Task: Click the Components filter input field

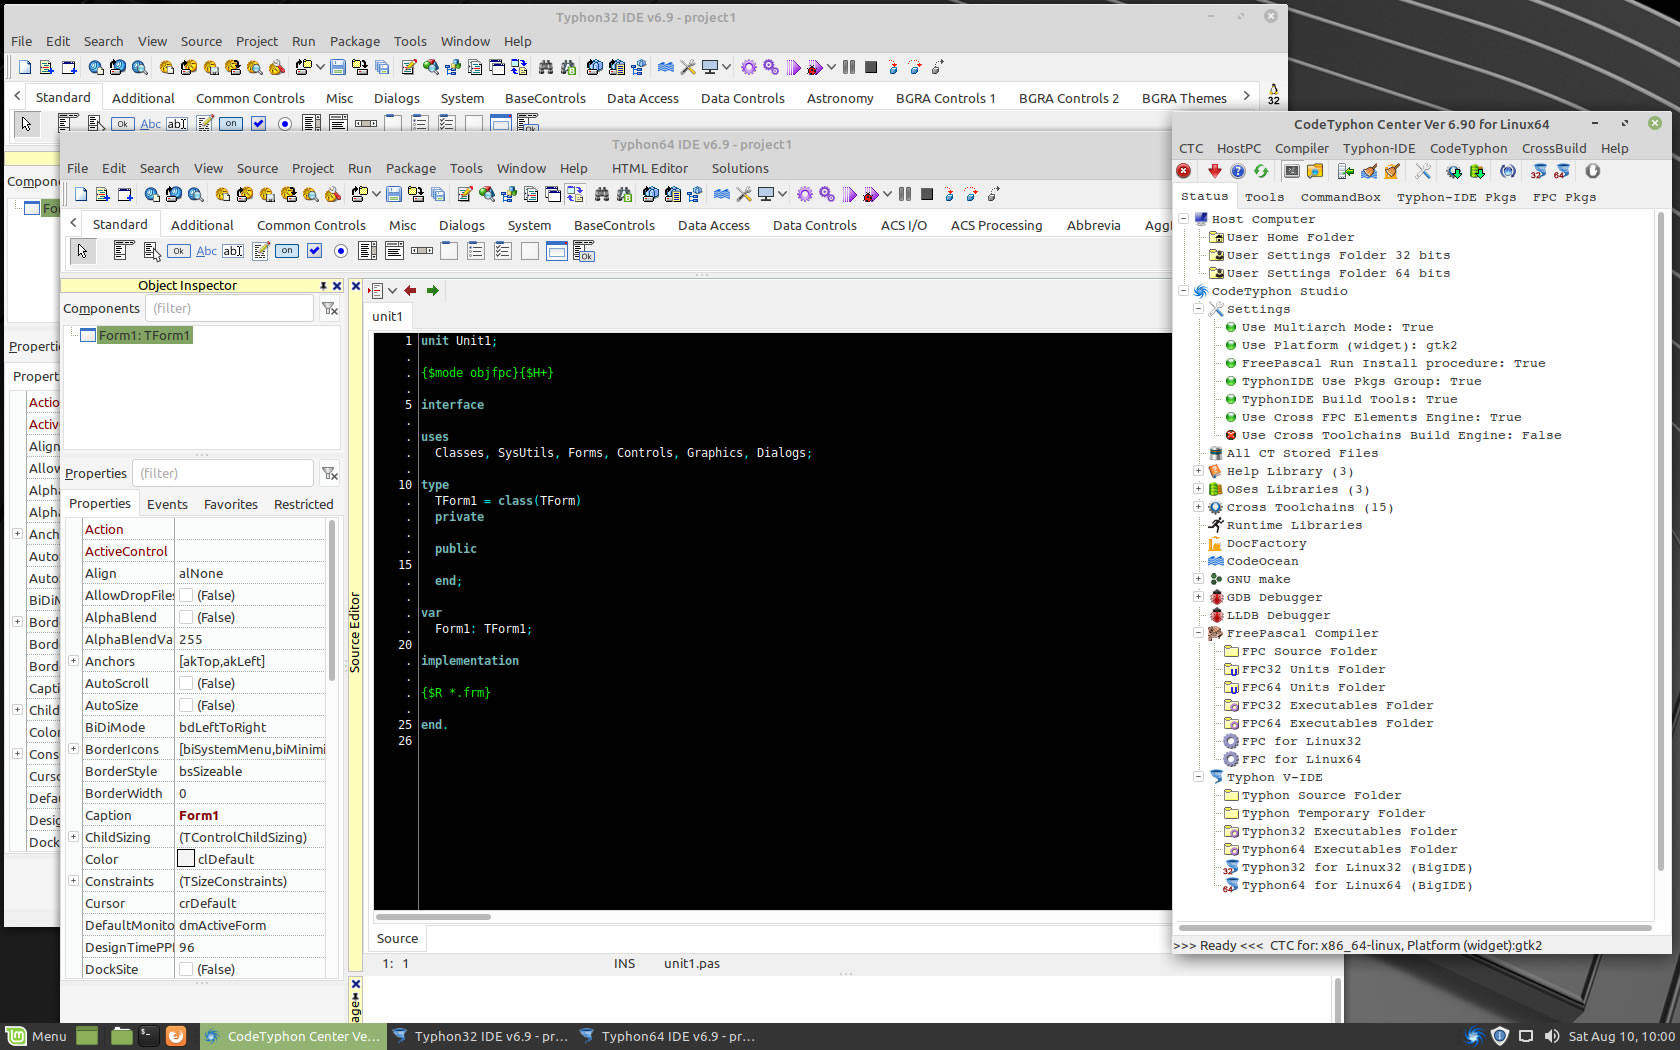Action: [229, 309]
